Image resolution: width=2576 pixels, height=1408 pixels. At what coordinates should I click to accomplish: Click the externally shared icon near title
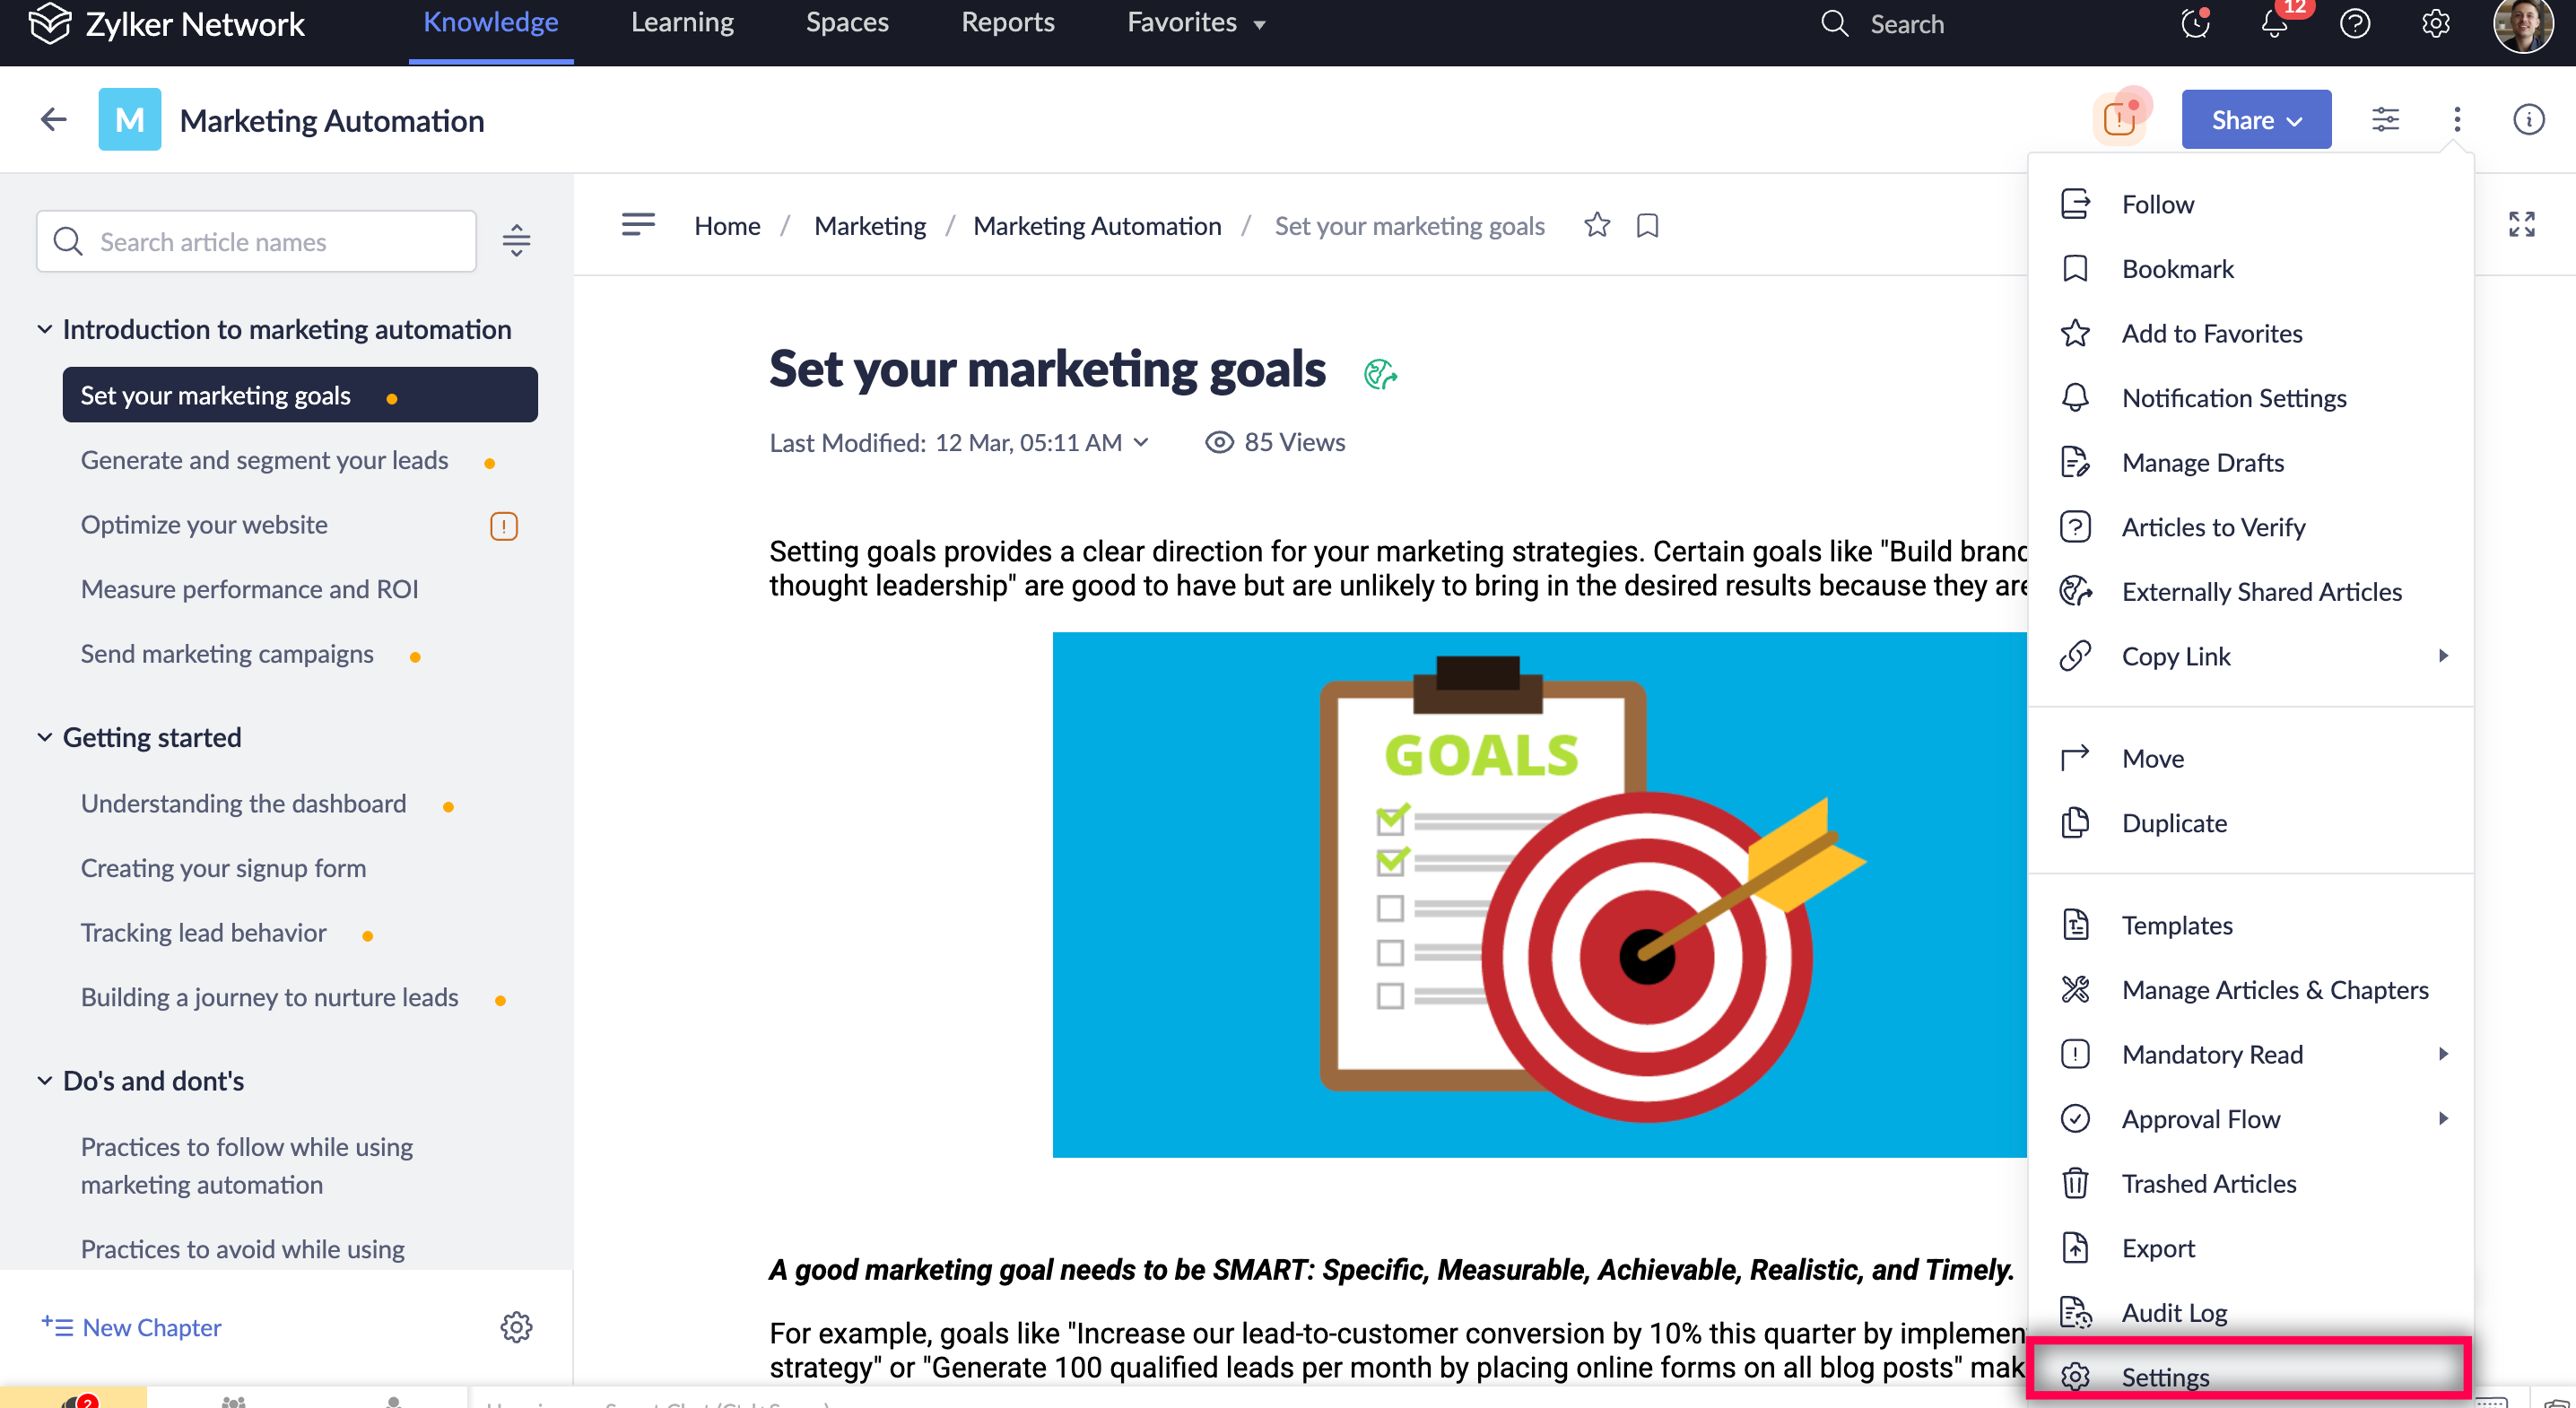coord(1380,374)
